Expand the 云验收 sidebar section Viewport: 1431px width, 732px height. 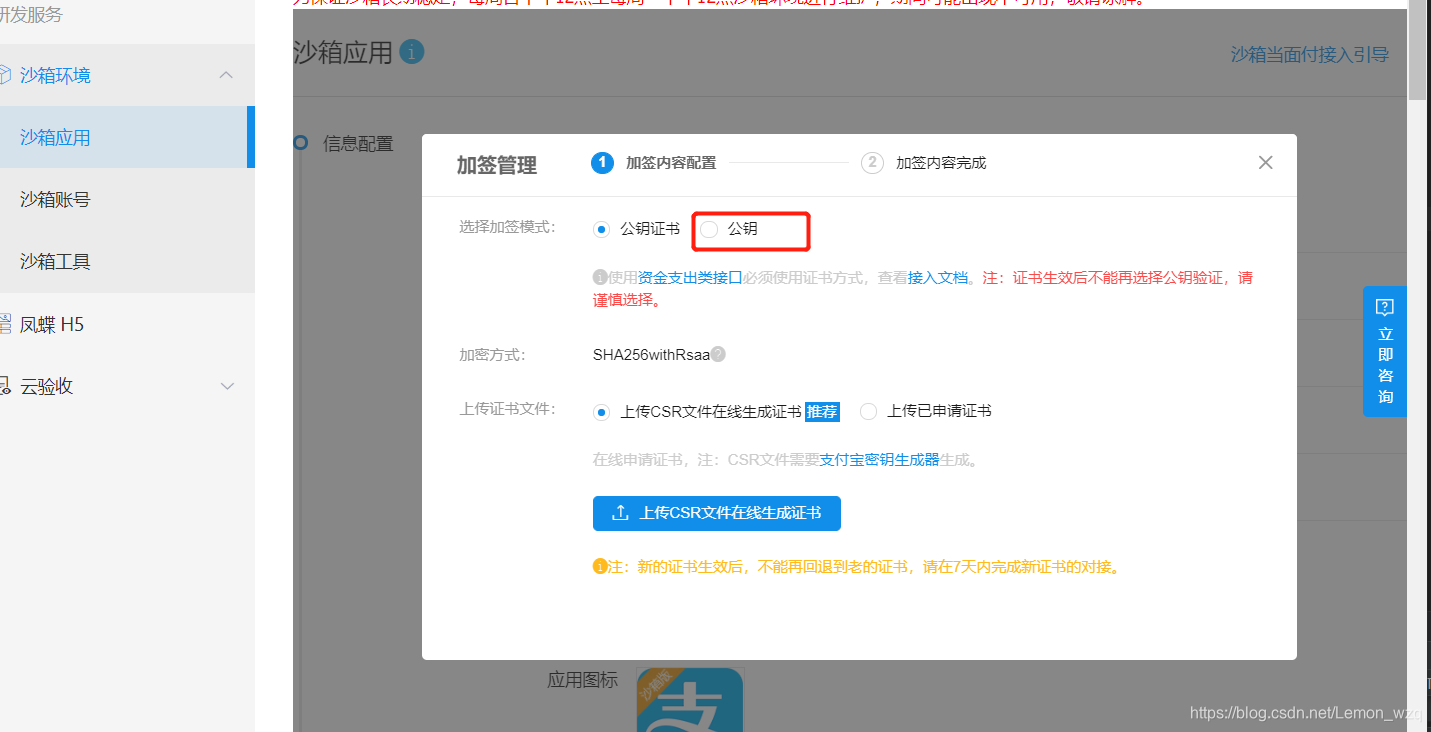click(x=227, y=386)
